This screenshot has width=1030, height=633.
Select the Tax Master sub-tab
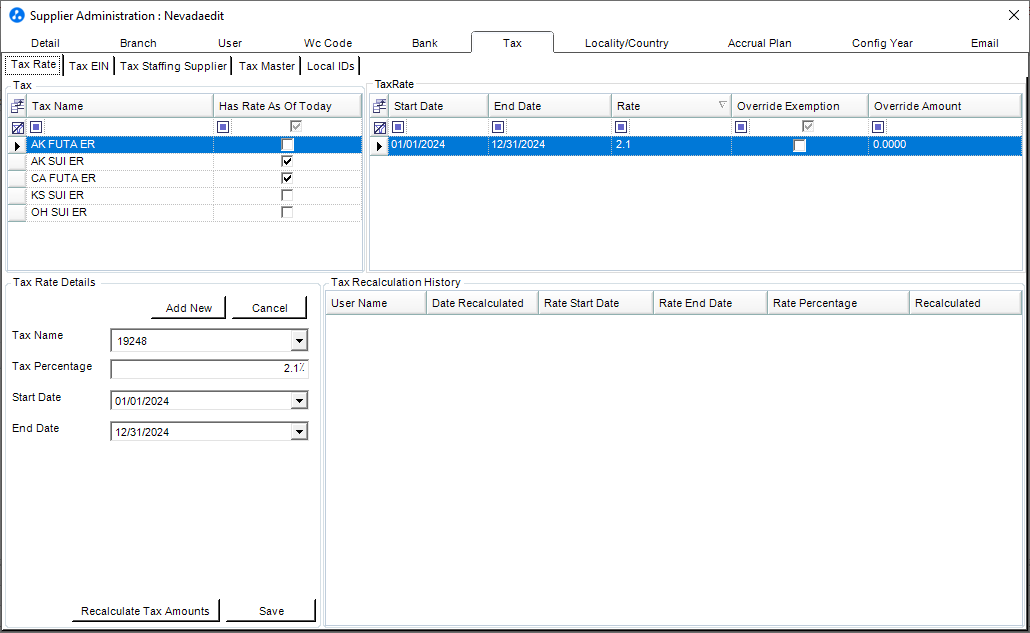[x=267, y=66]
